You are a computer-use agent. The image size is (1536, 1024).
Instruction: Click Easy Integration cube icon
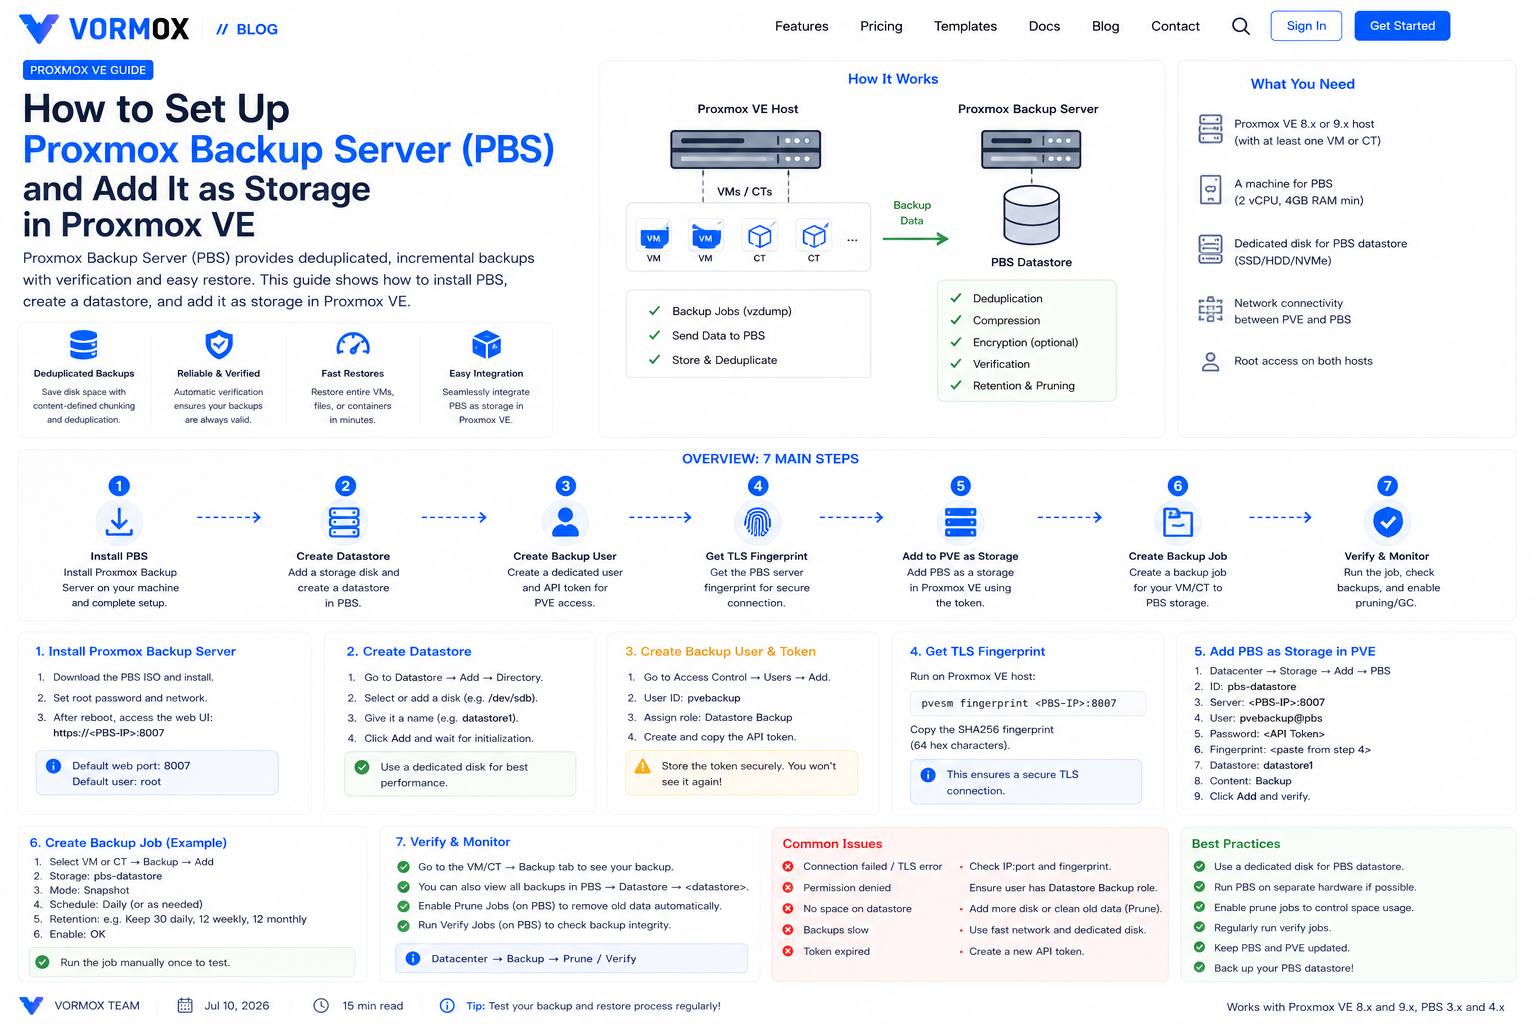coord(486,345)
